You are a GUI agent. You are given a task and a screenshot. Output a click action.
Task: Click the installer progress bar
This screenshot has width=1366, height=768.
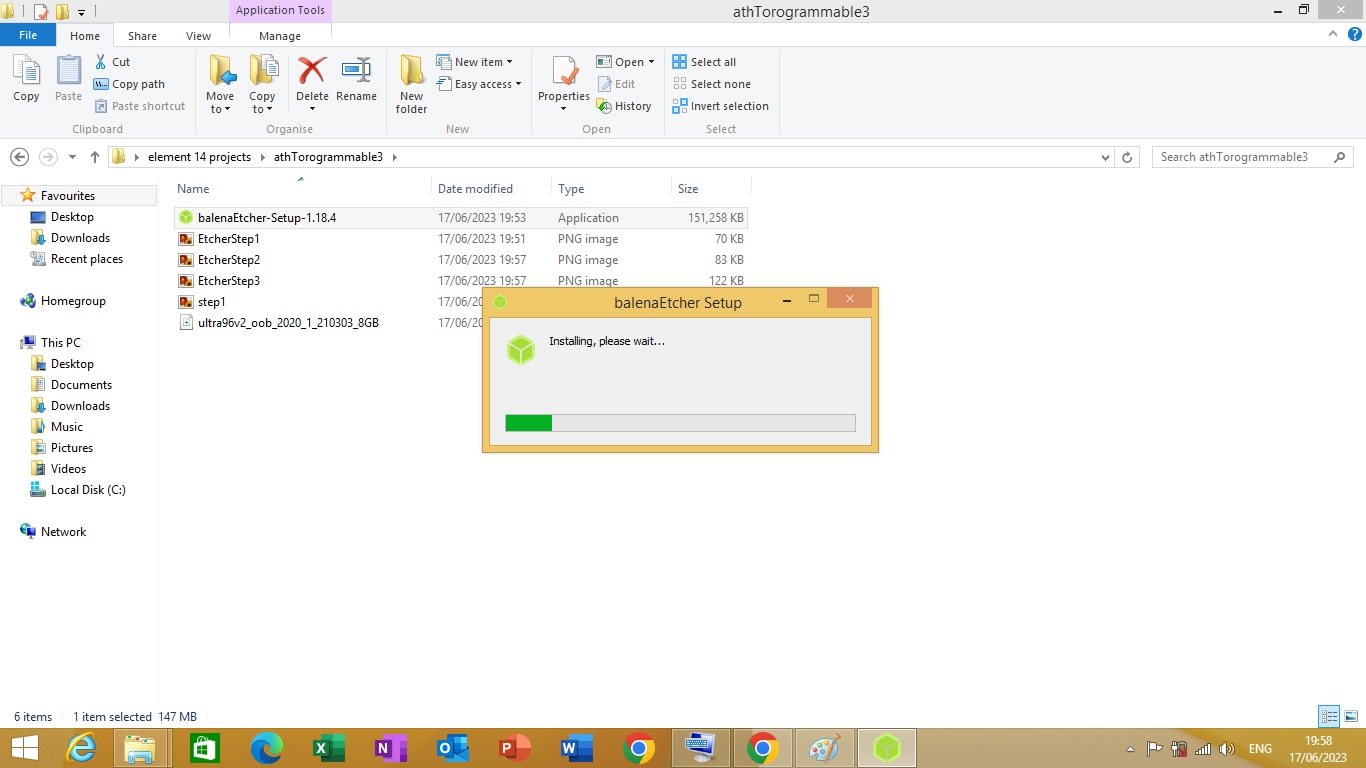680,423
